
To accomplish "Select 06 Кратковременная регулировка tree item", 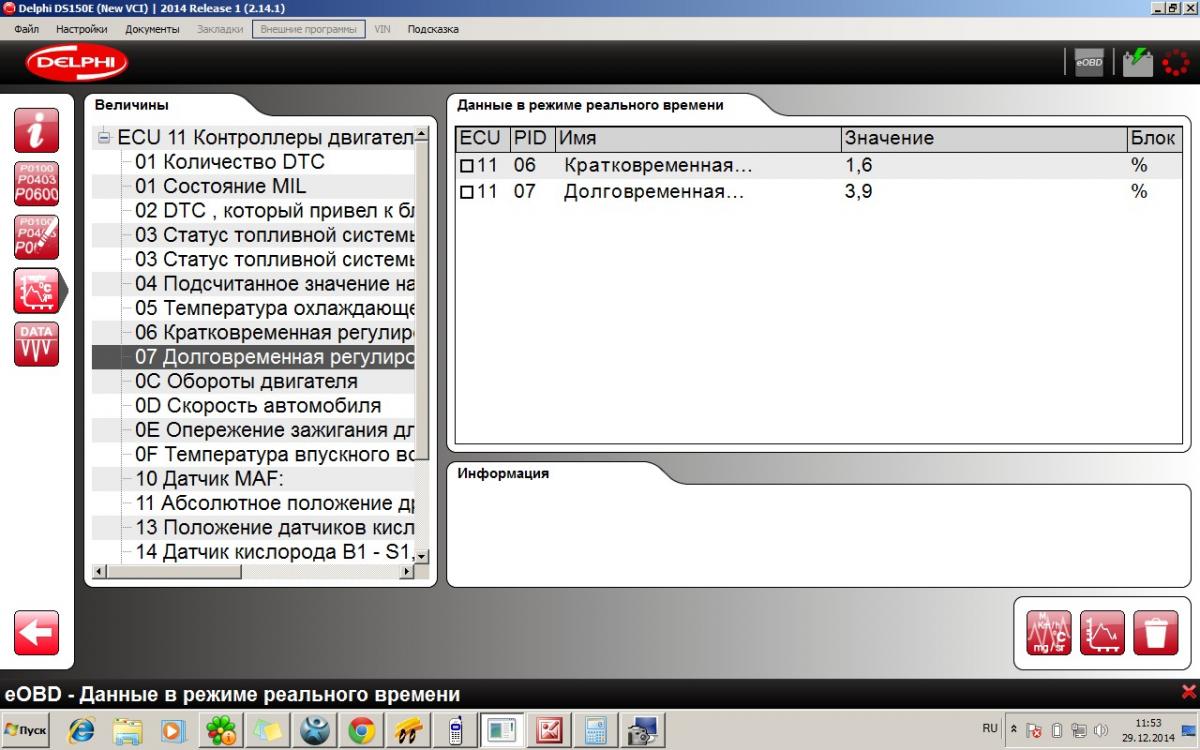I will 275,333.
